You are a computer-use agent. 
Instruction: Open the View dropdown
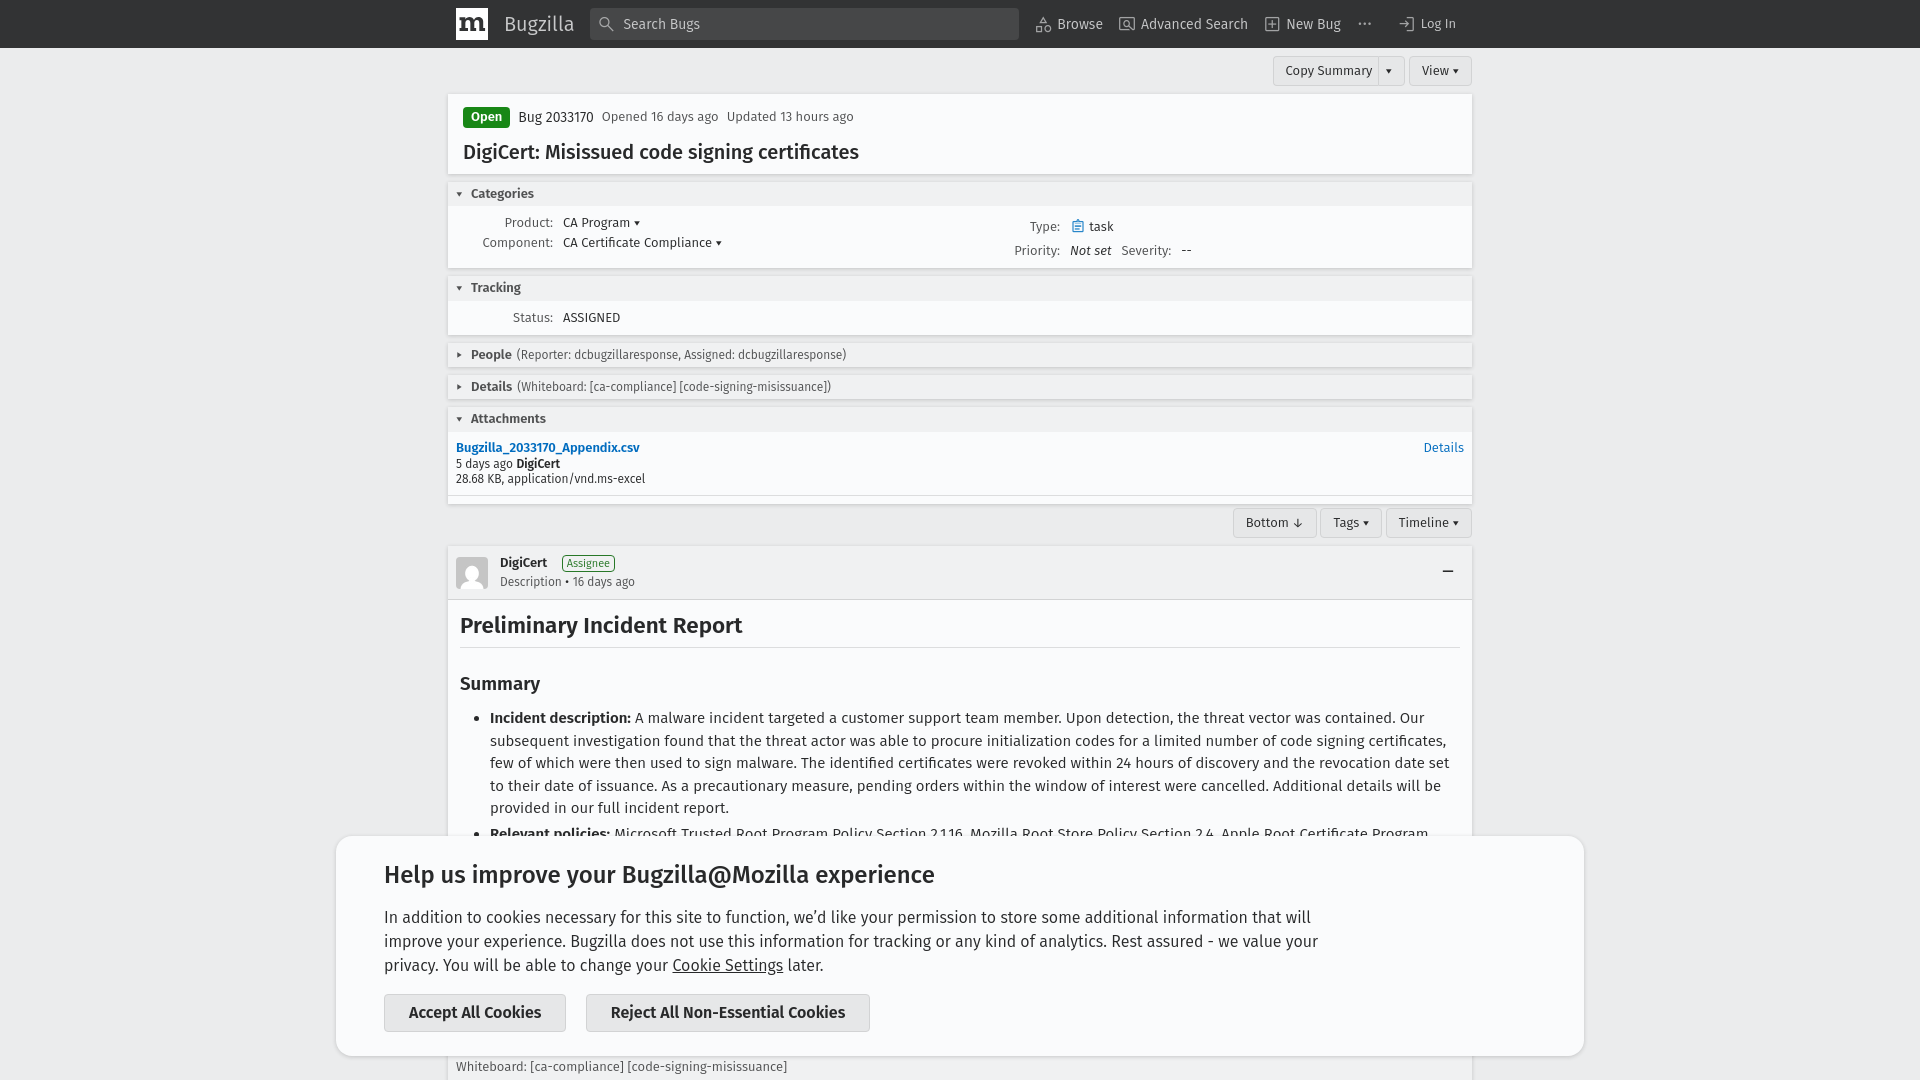[1440, 71]
